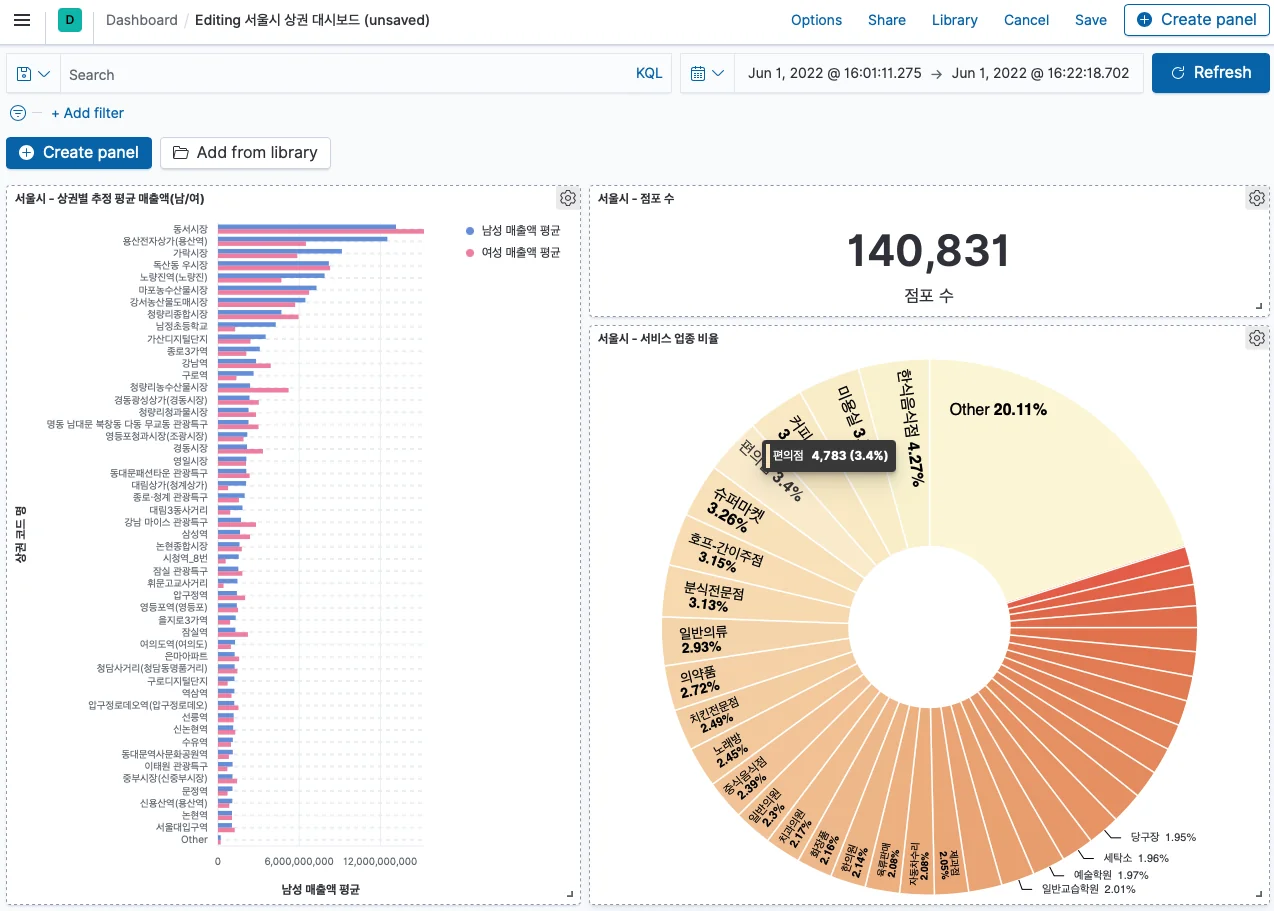The image size is (1274, 911).
Task: Expand the saved query dropdown
Action: click(x=34, y=74)
